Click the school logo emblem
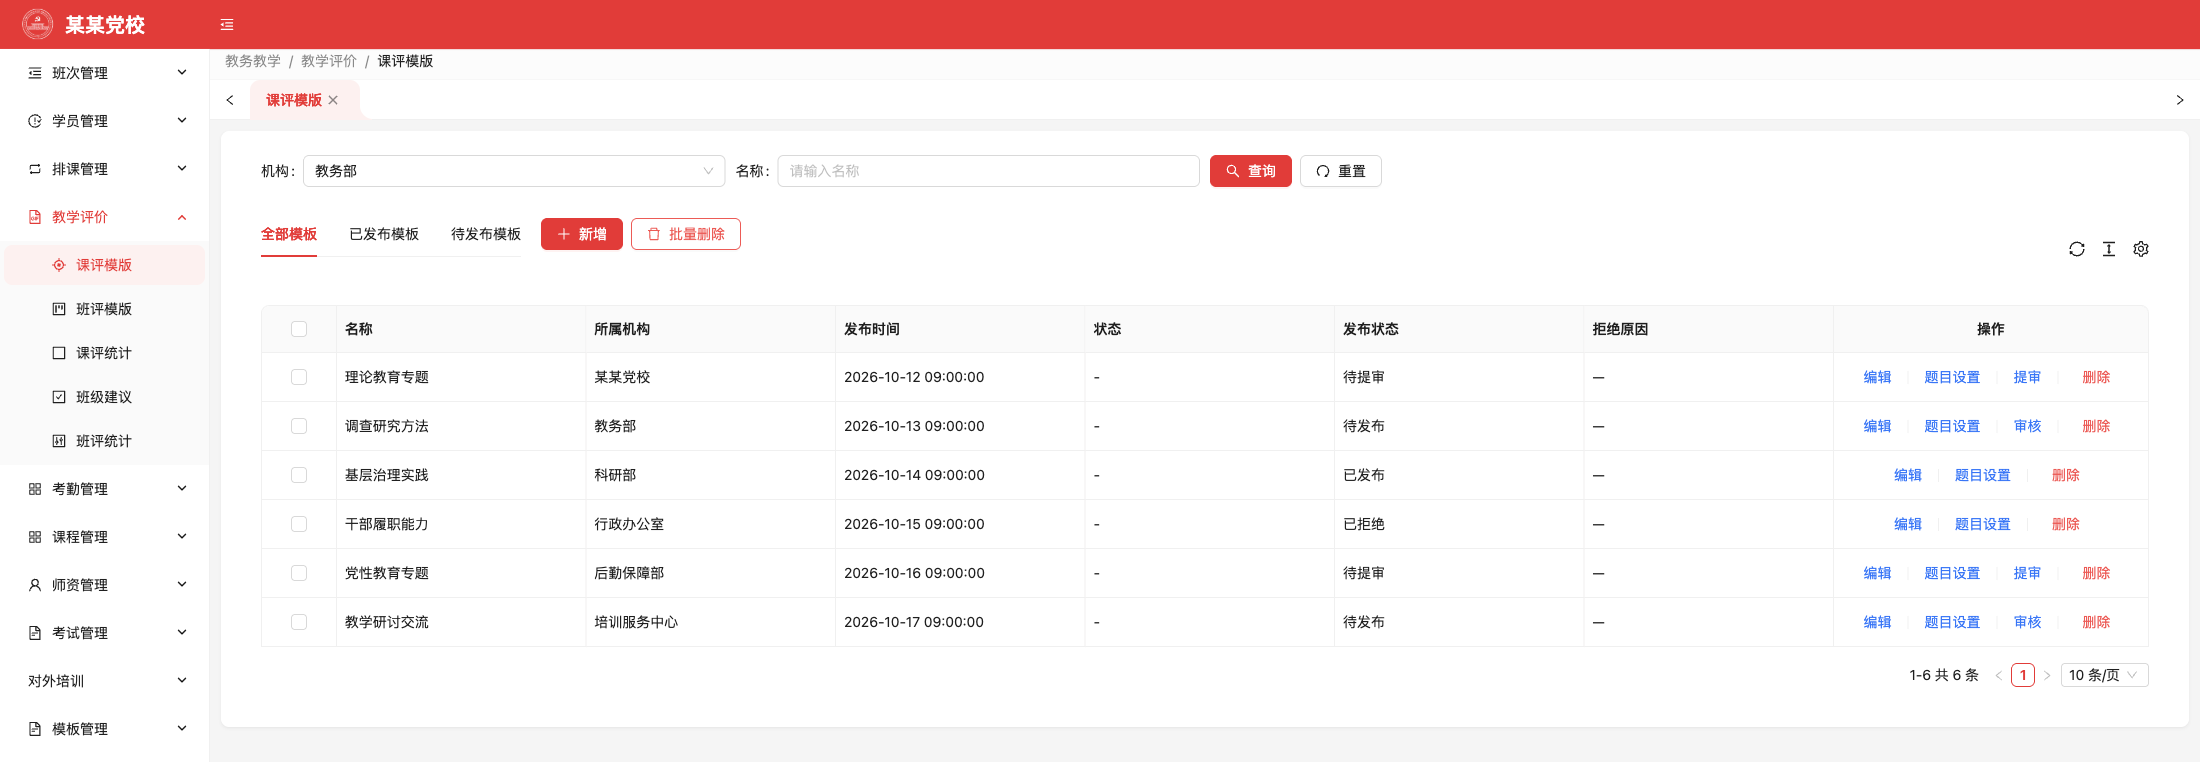 point(38,24)
